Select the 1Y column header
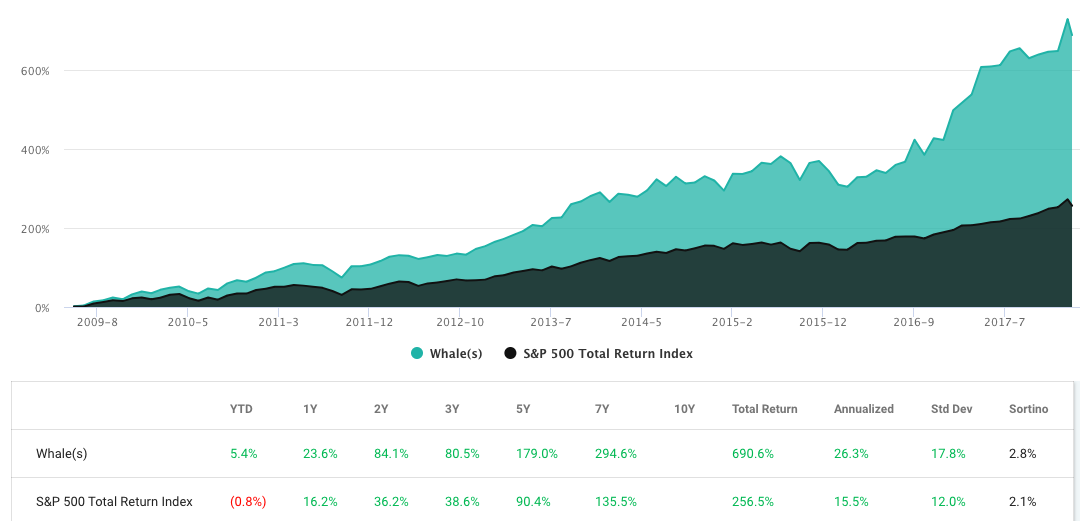1080x521 pixels. click(x=311, y=409)
